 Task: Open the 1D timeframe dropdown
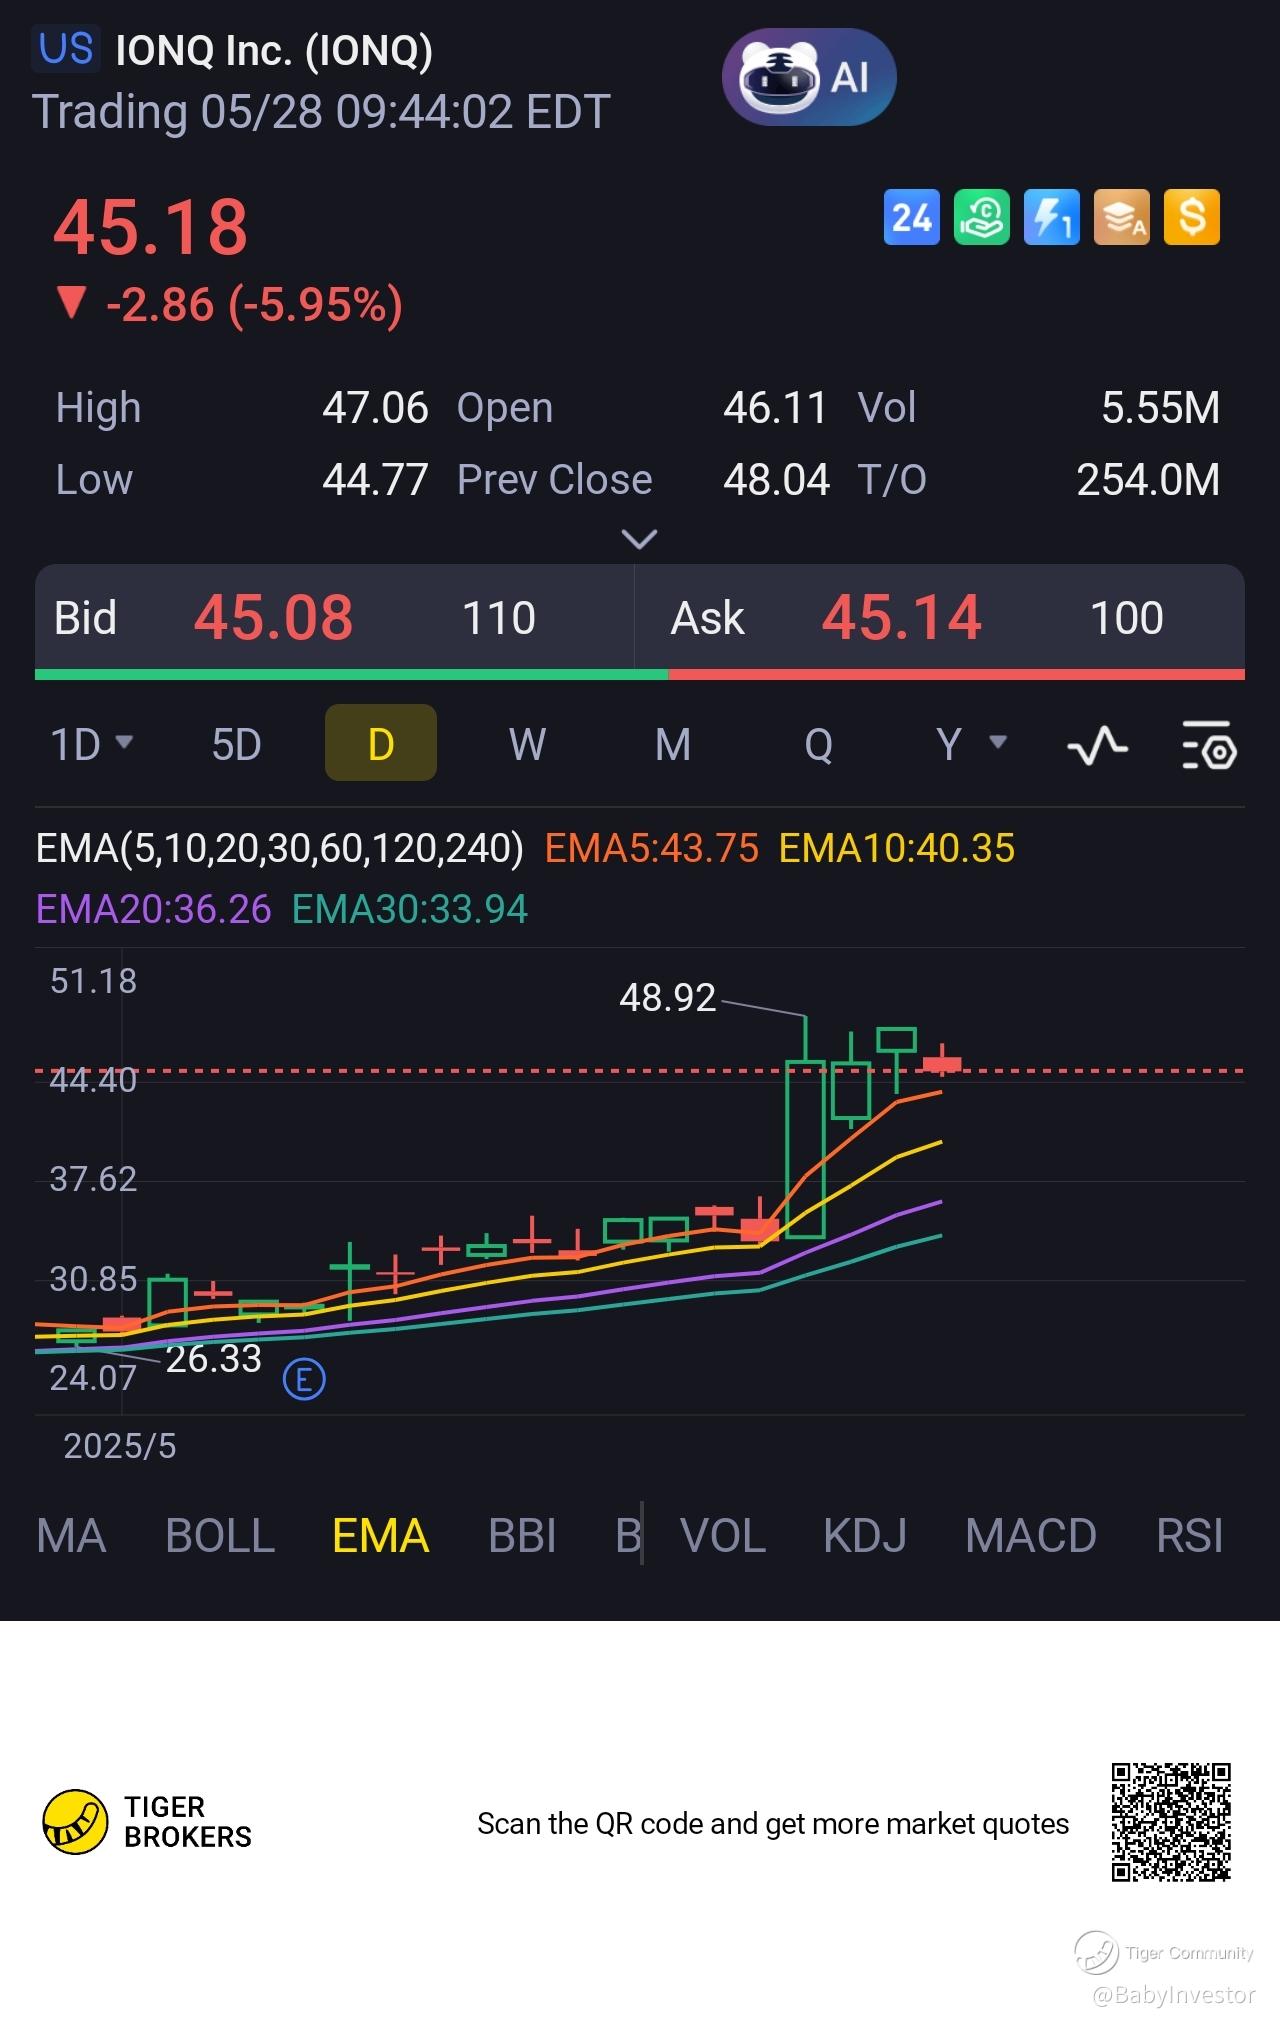(x=91, y=745)
